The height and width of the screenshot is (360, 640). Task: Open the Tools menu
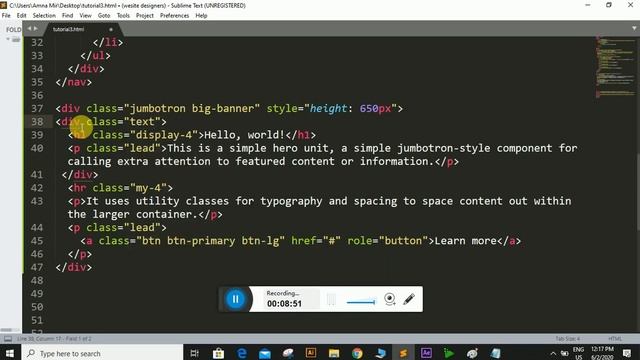123,16
